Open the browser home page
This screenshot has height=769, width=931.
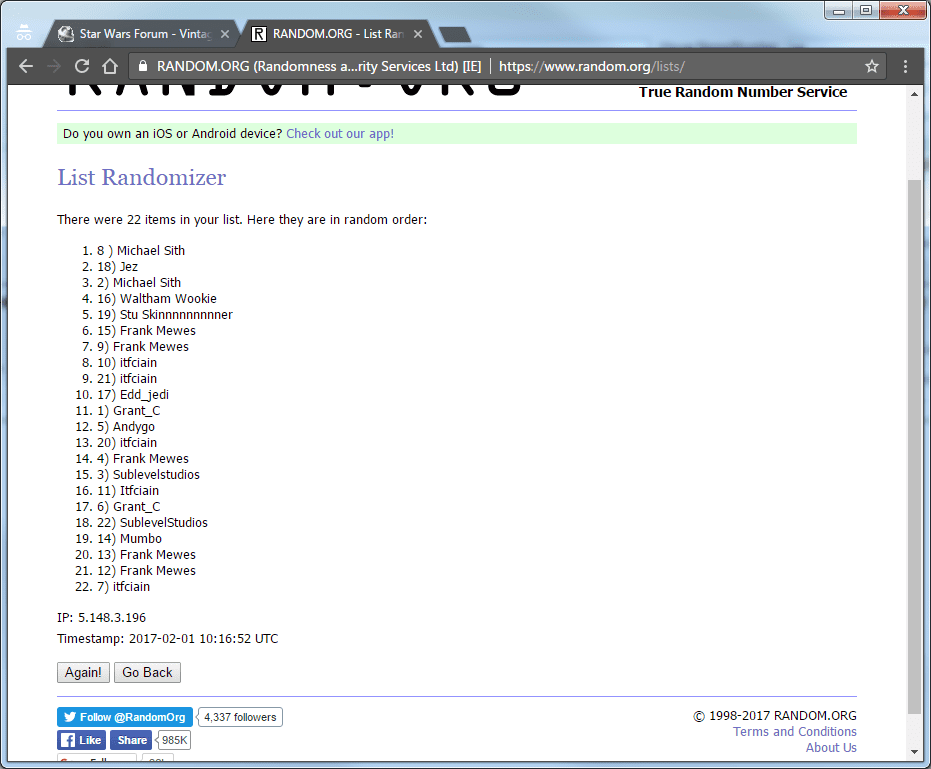point(110,66)
